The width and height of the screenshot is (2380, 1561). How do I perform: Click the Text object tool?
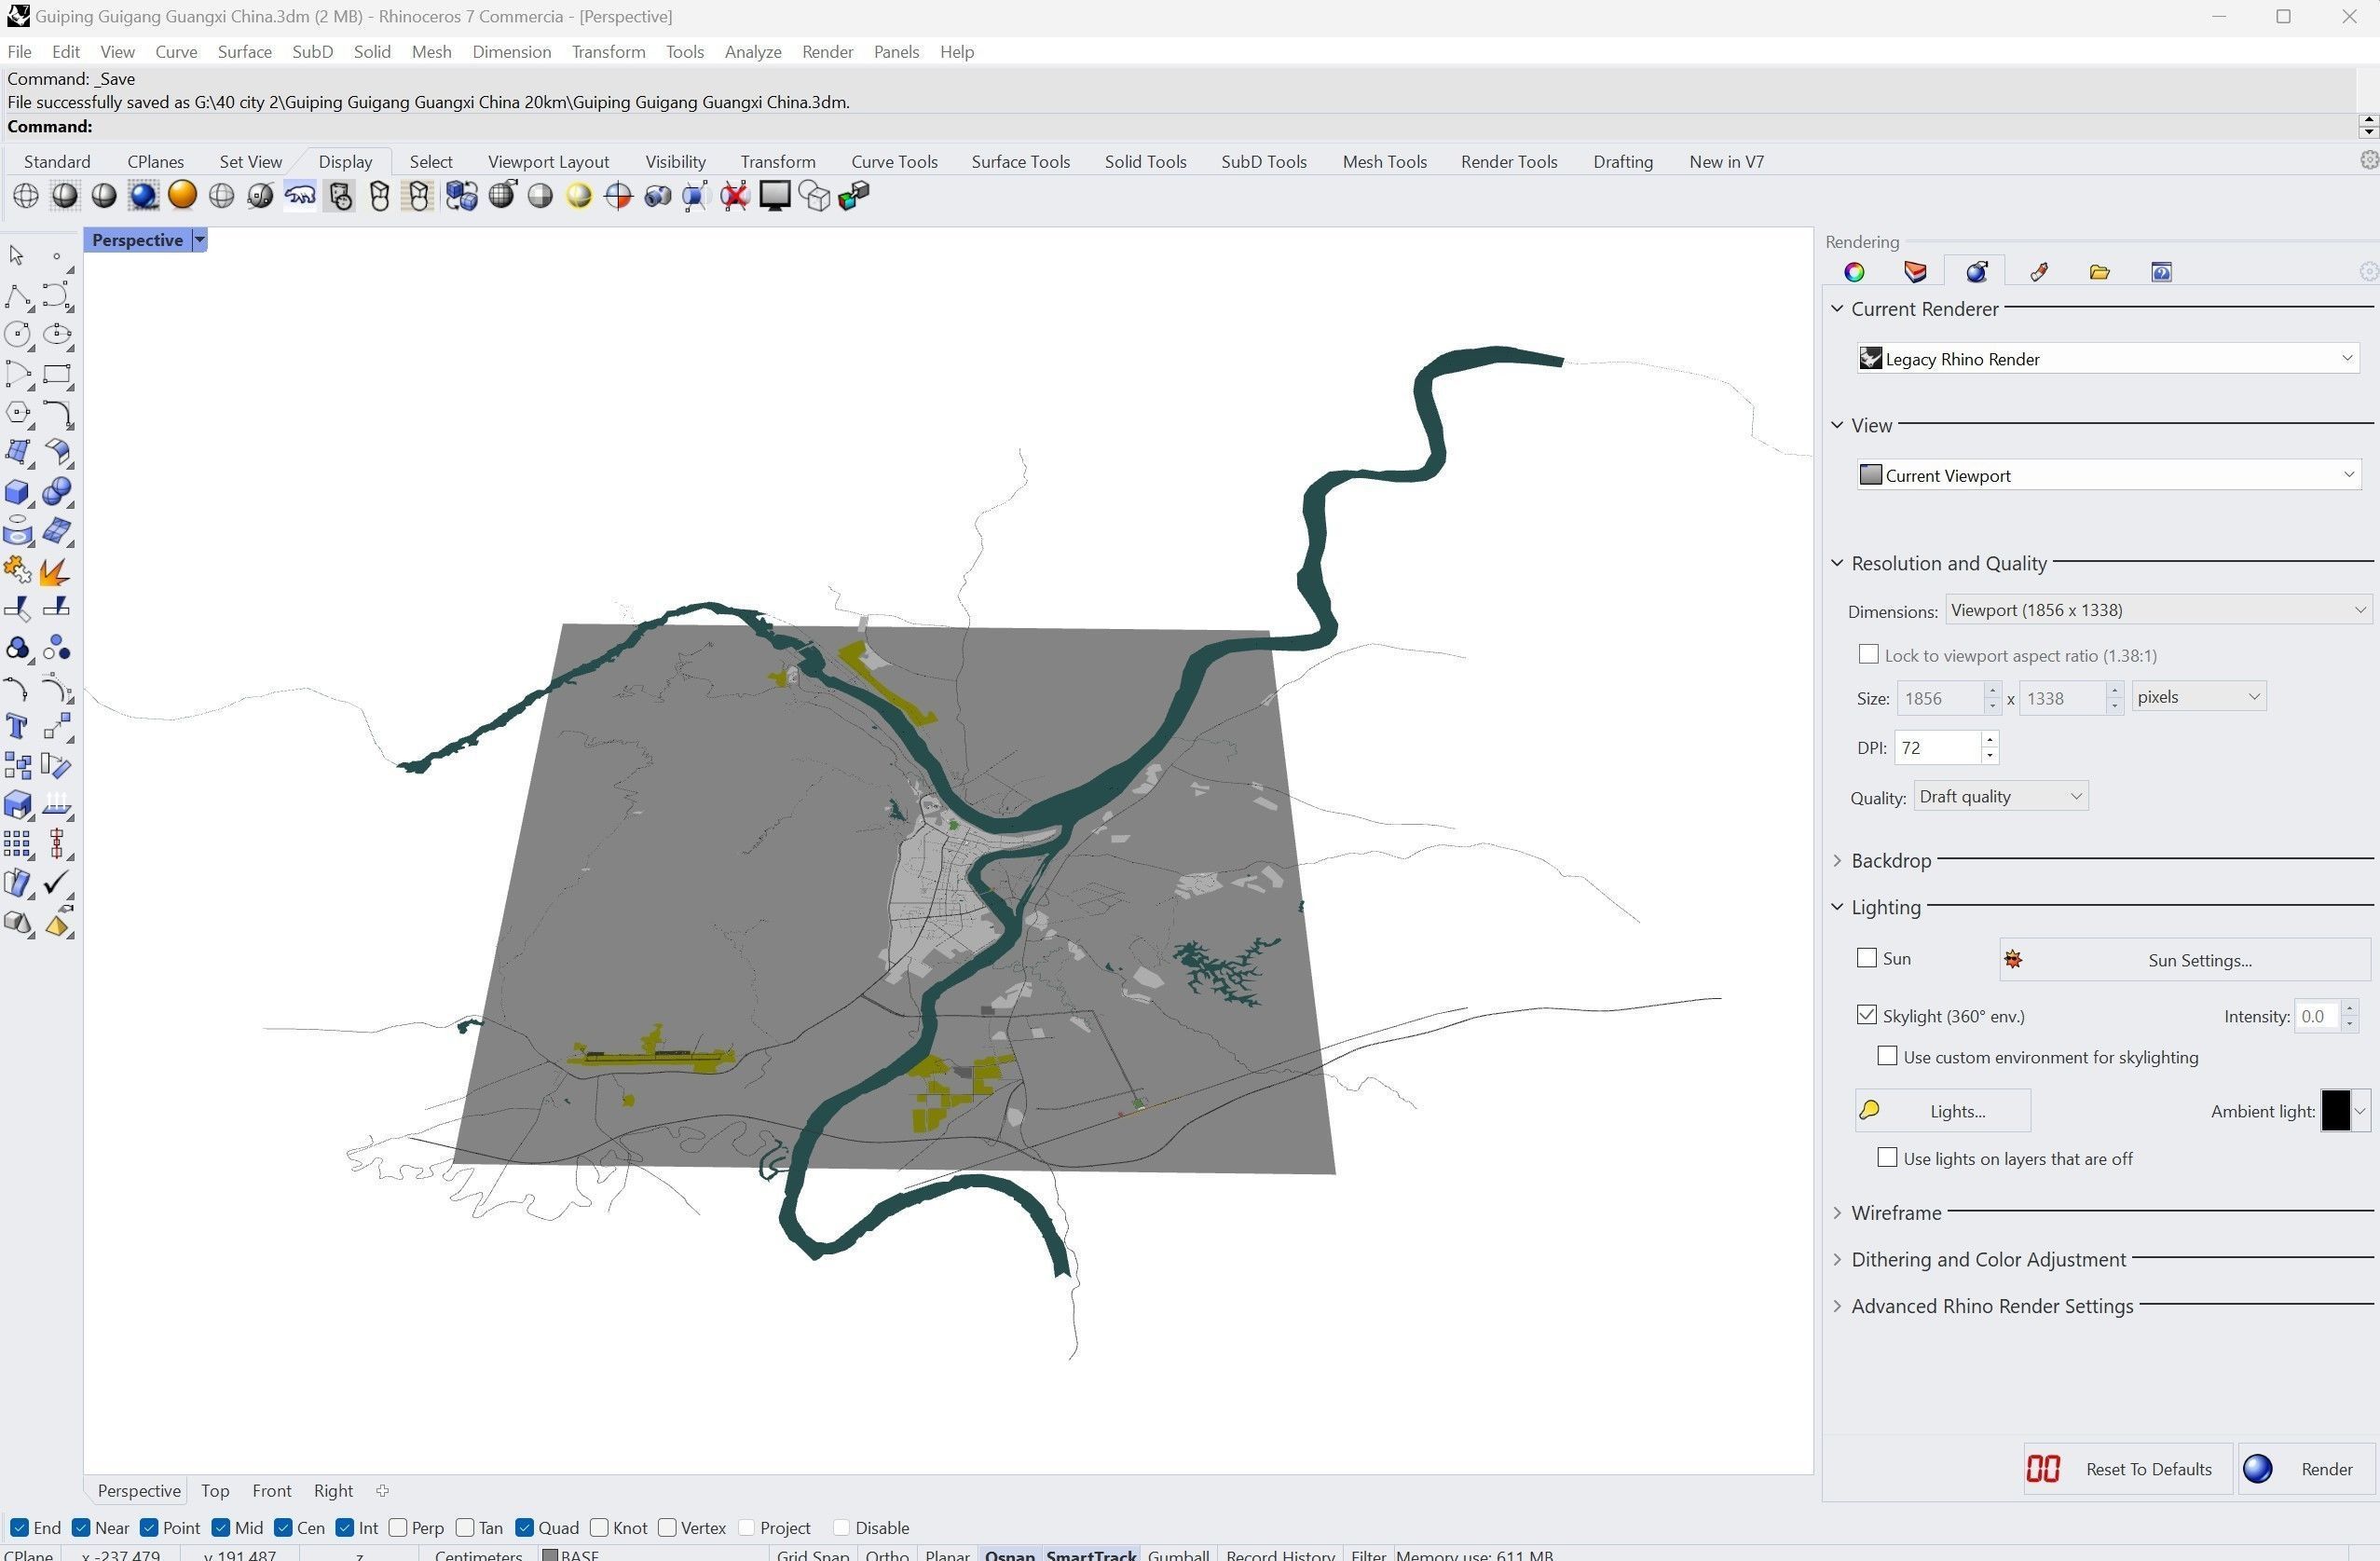(x=17, y=726)
